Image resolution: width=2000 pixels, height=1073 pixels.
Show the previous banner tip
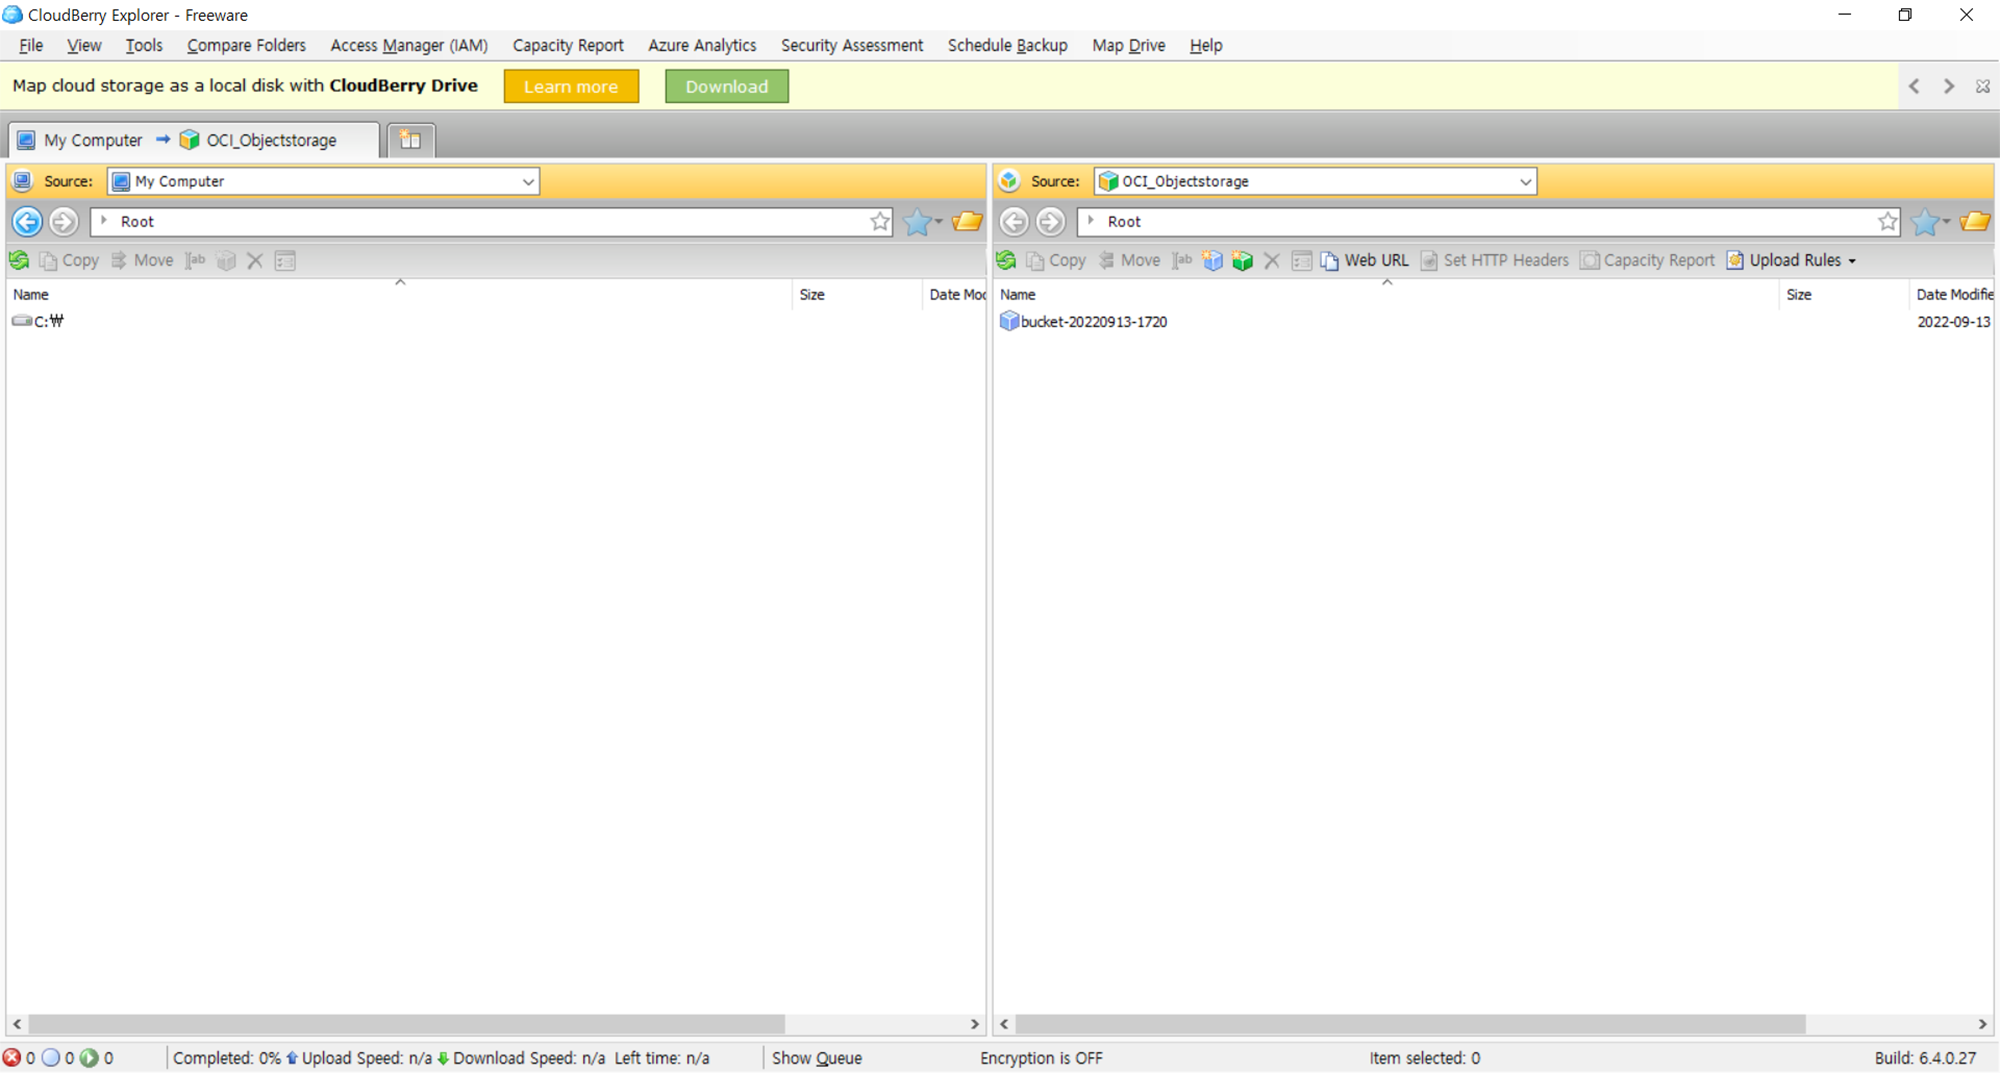(x=1914, y=86)
